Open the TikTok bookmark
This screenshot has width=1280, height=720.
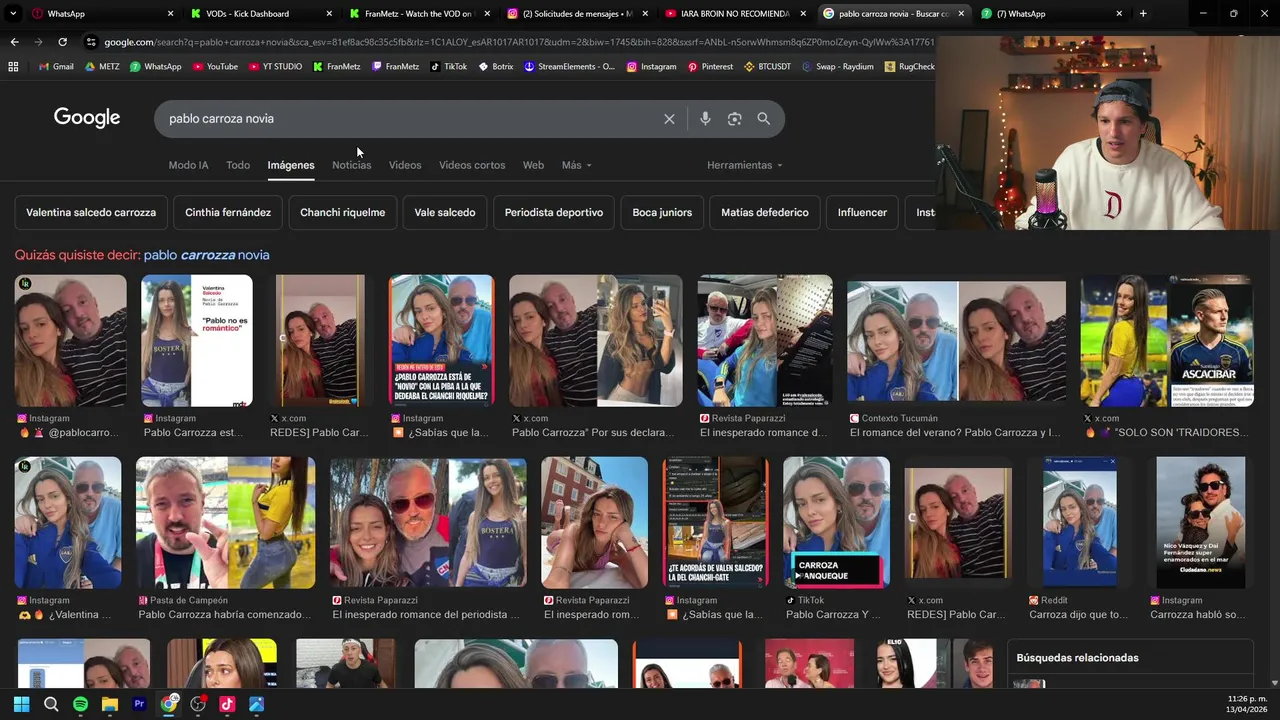(x=449, y=67)
